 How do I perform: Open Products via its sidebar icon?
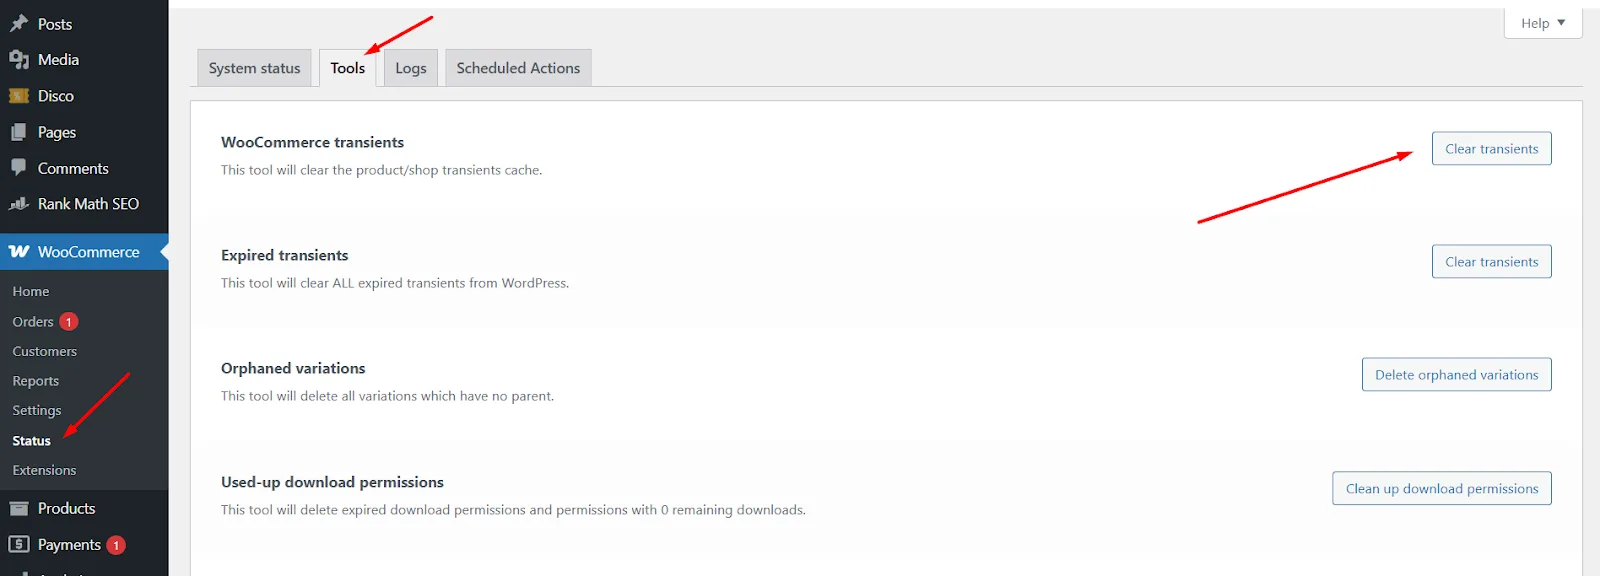[x=19, y=508]
